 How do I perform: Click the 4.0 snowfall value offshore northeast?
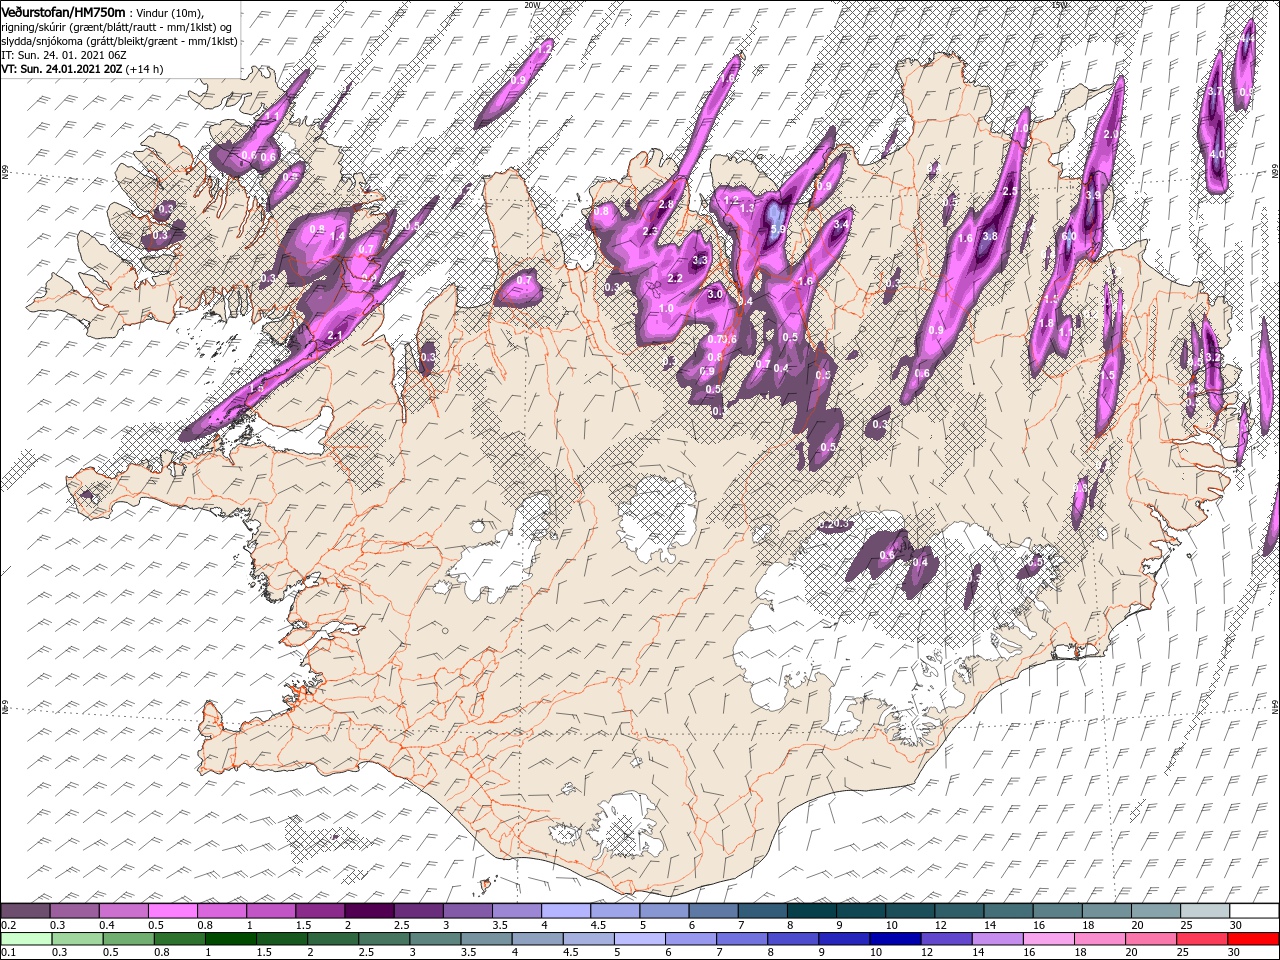1217,155
